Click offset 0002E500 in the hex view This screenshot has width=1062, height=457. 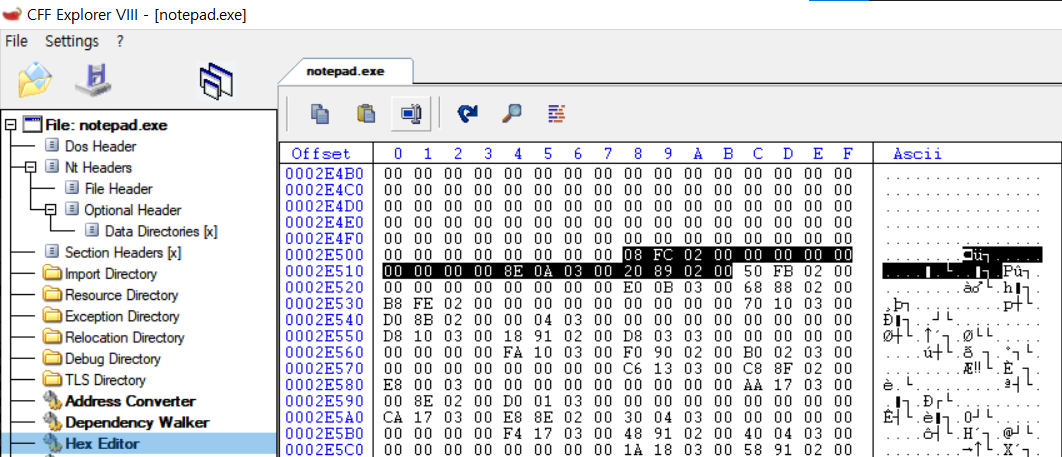point(324,255)
